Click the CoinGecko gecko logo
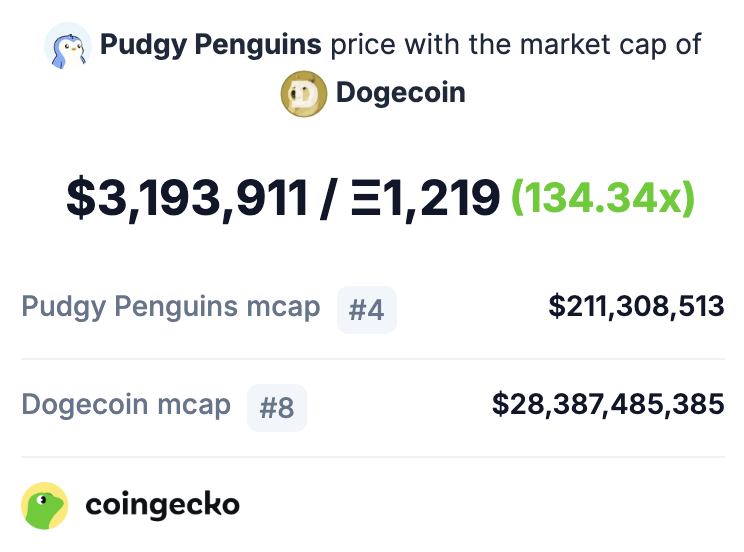The height and width of the screenshot is (552, 744). coord(45,505)
